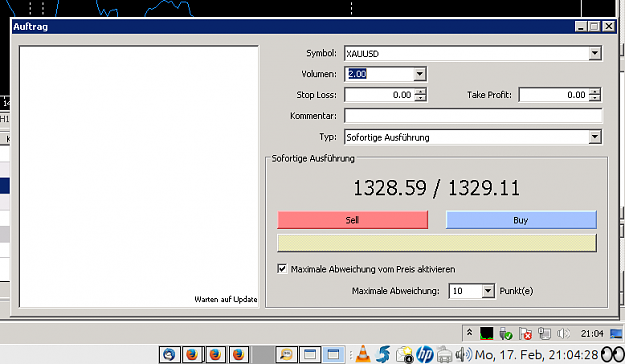Open the Thunderbird taskbar entry
This screenshot has width=625, height=364.
tap(169, 354)
